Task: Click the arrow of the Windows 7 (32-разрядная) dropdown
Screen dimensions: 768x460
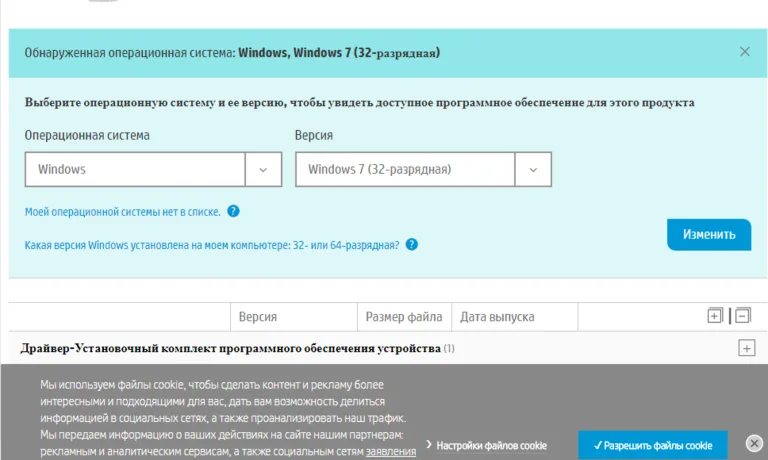Action: (x=533, y=169)
